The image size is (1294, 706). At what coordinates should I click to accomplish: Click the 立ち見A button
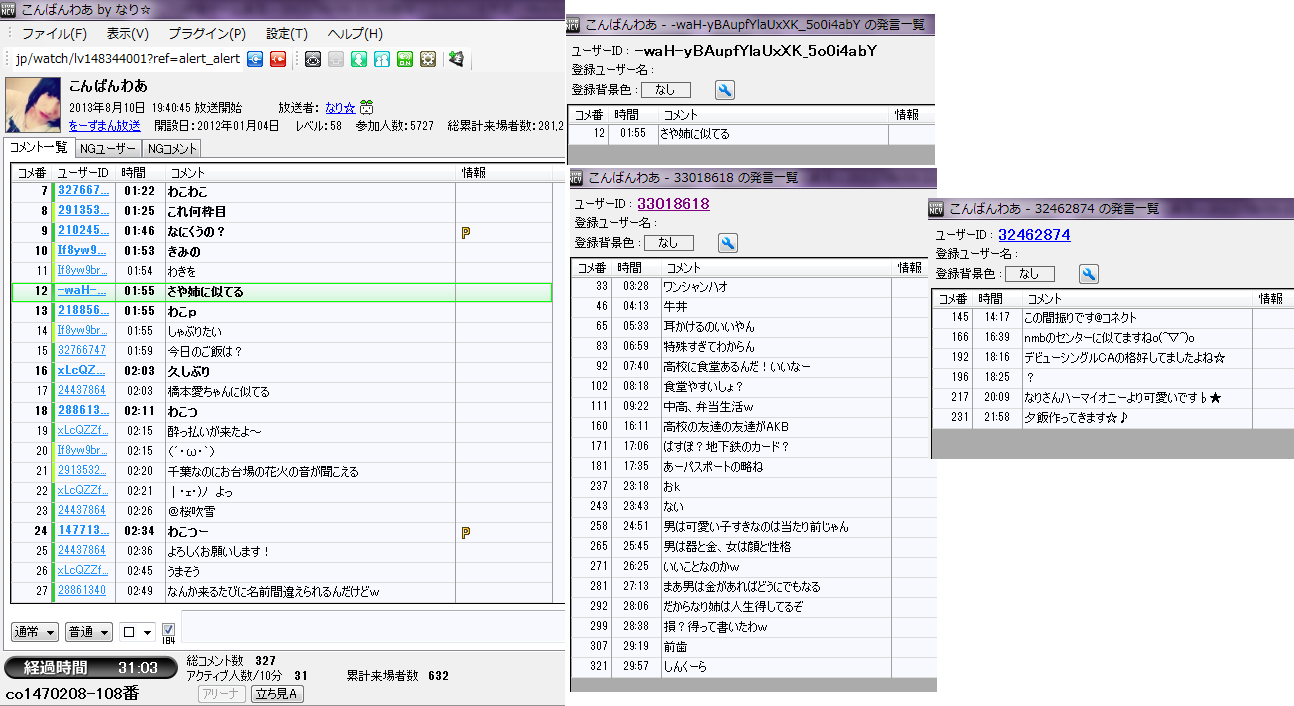[277, 694]
